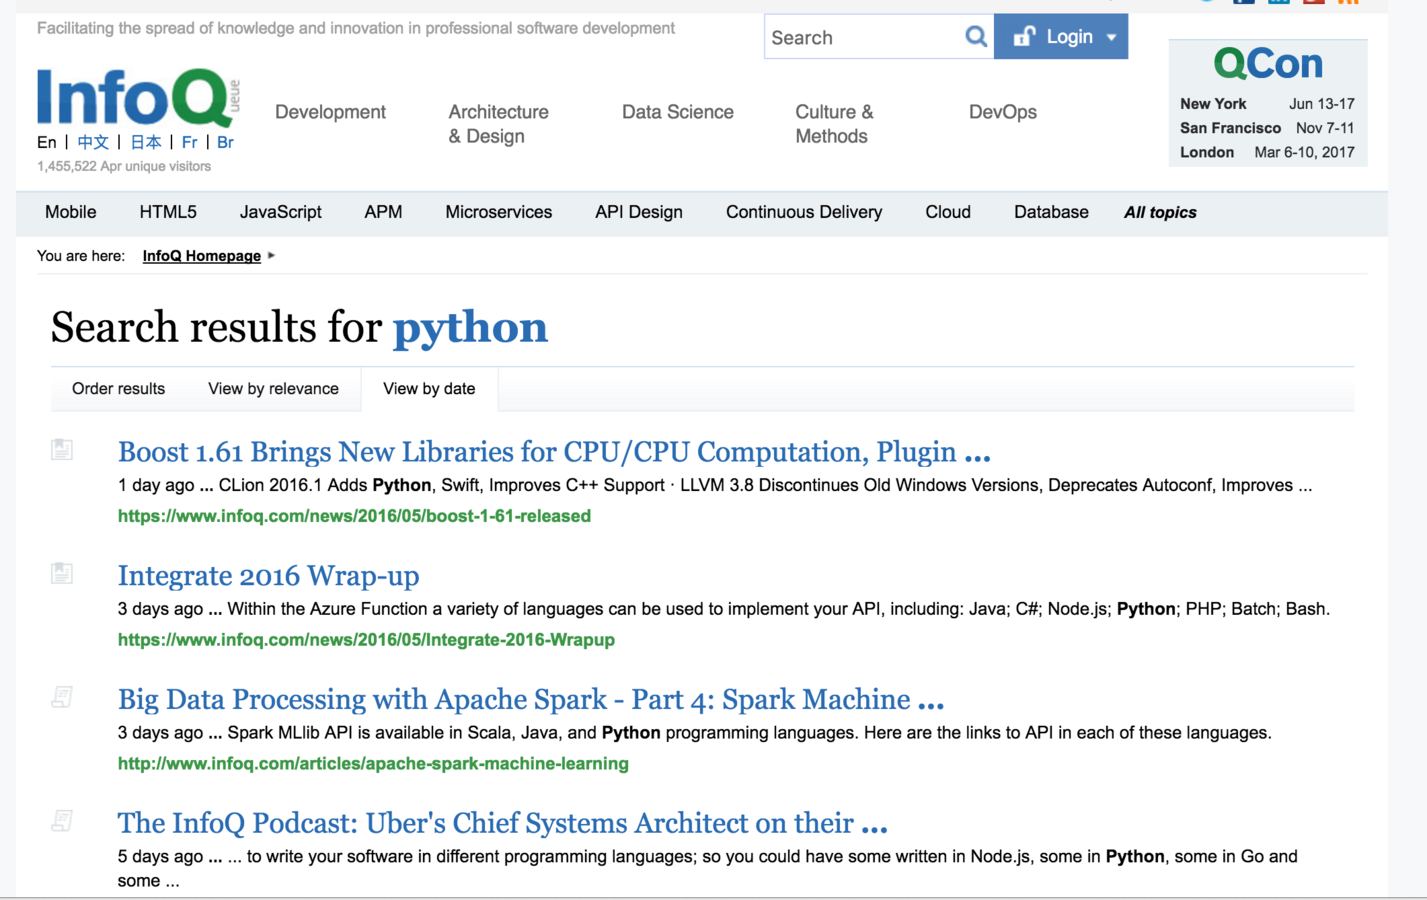Click QCon San Francisco Nov 7-11

[x=1267, y=128]
